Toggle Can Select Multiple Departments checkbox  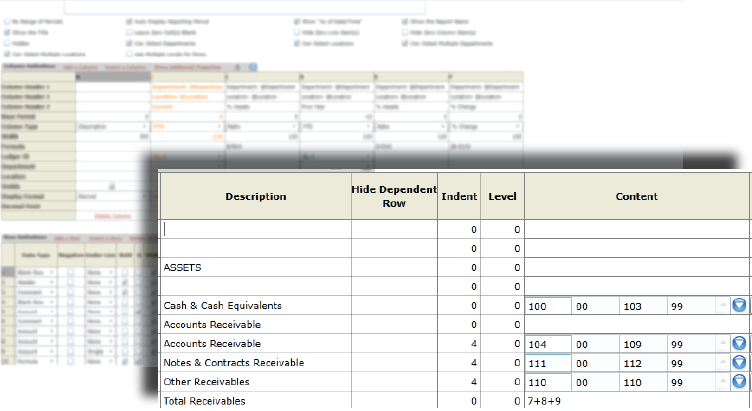click(403, 44)
